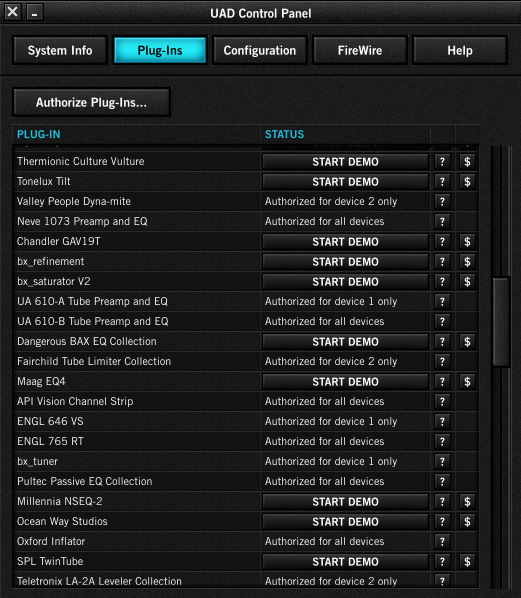Click question mark for bx_refinement
The height and width of the screenshot is (598, 521).
442,262
